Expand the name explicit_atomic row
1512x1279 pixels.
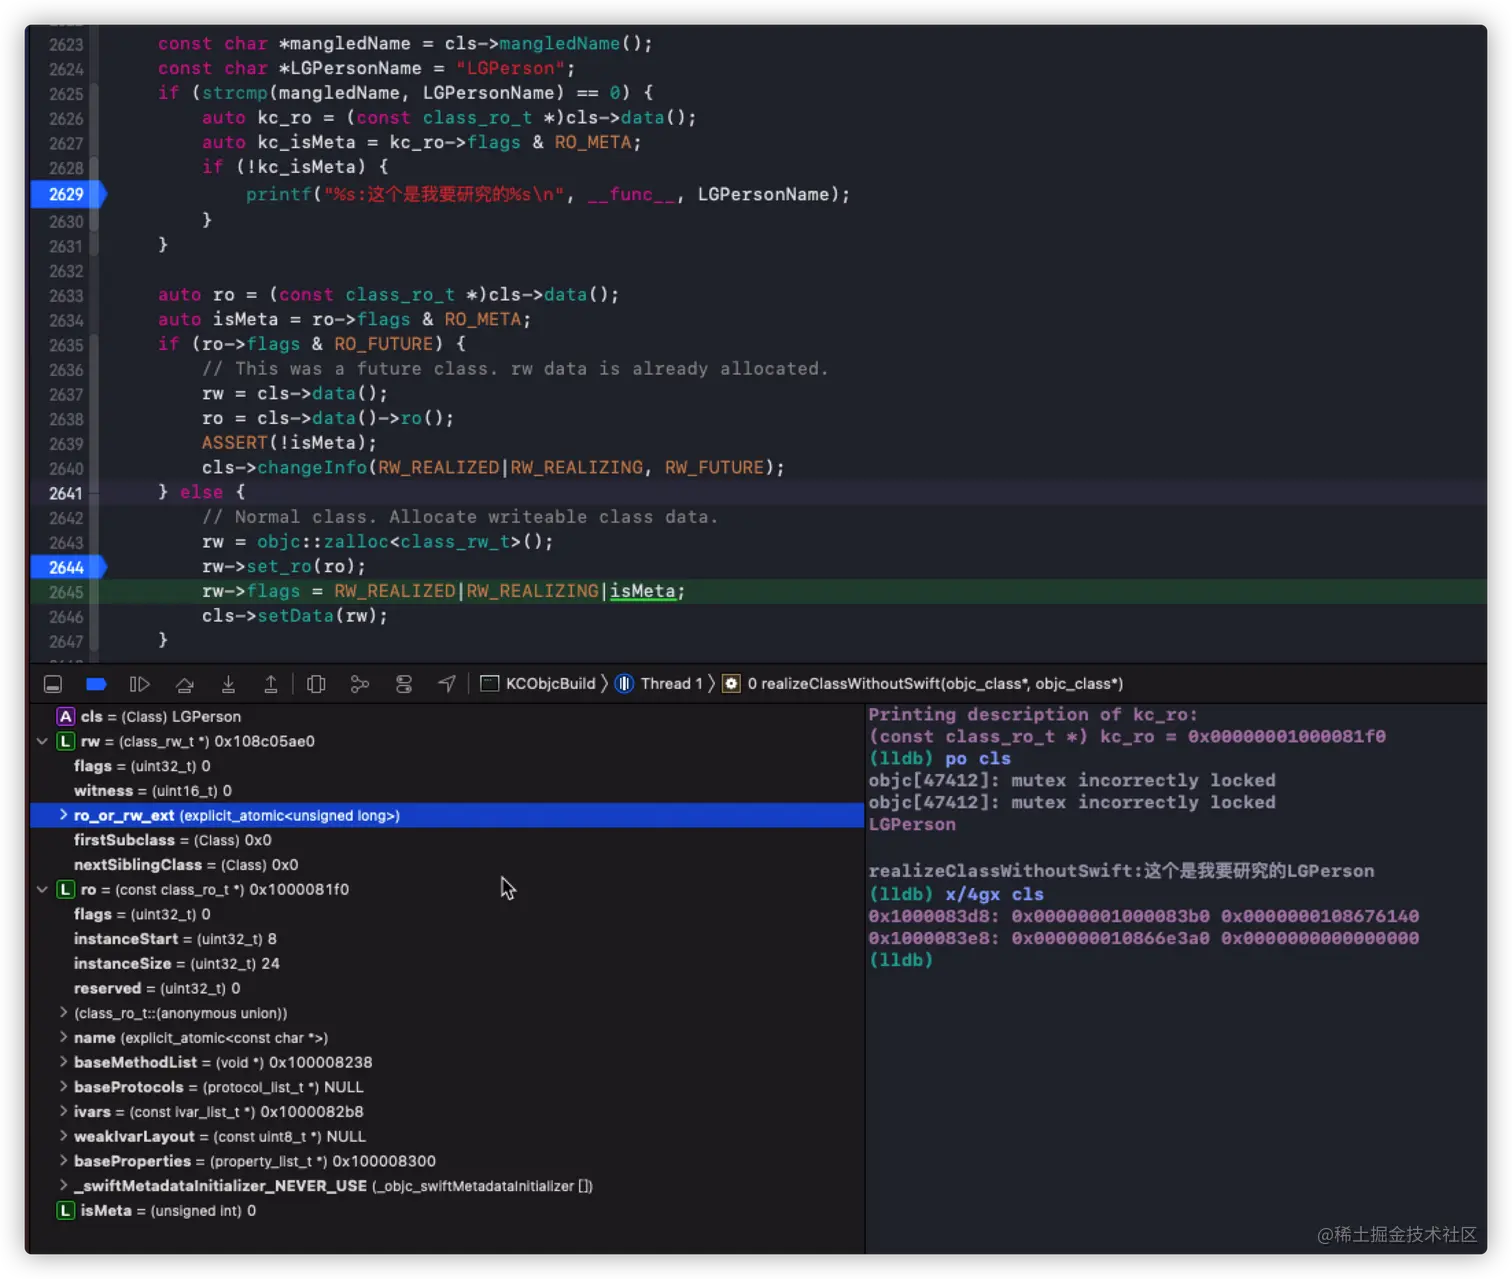(x=63, y=1038)
